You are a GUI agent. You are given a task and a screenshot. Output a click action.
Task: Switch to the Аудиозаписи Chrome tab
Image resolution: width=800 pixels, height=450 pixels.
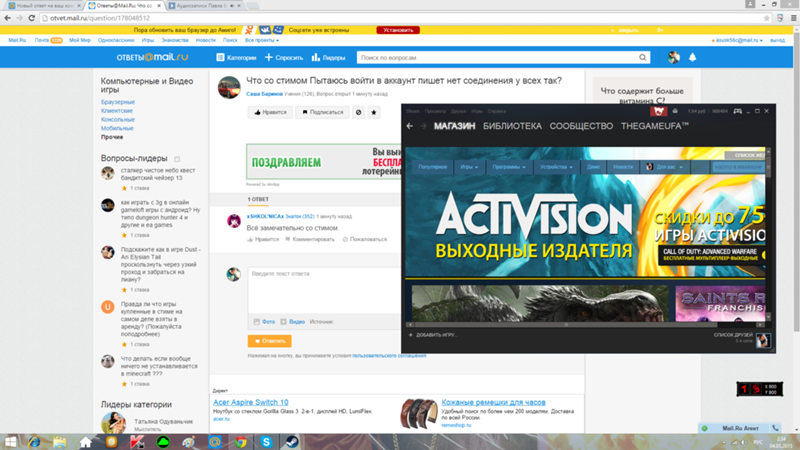205,6
